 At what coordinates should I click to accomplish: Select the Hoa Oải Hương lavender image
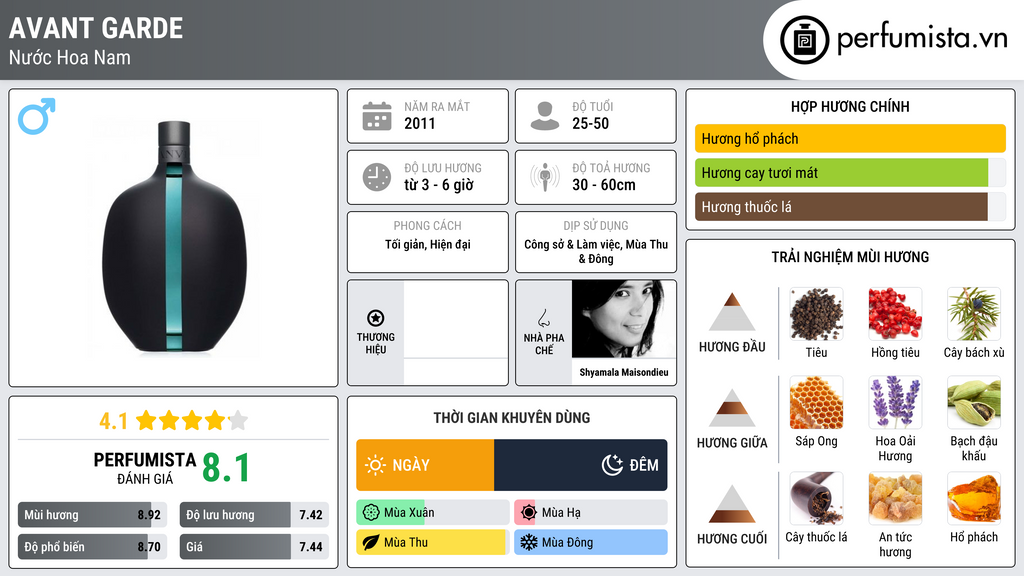[895, 402]
